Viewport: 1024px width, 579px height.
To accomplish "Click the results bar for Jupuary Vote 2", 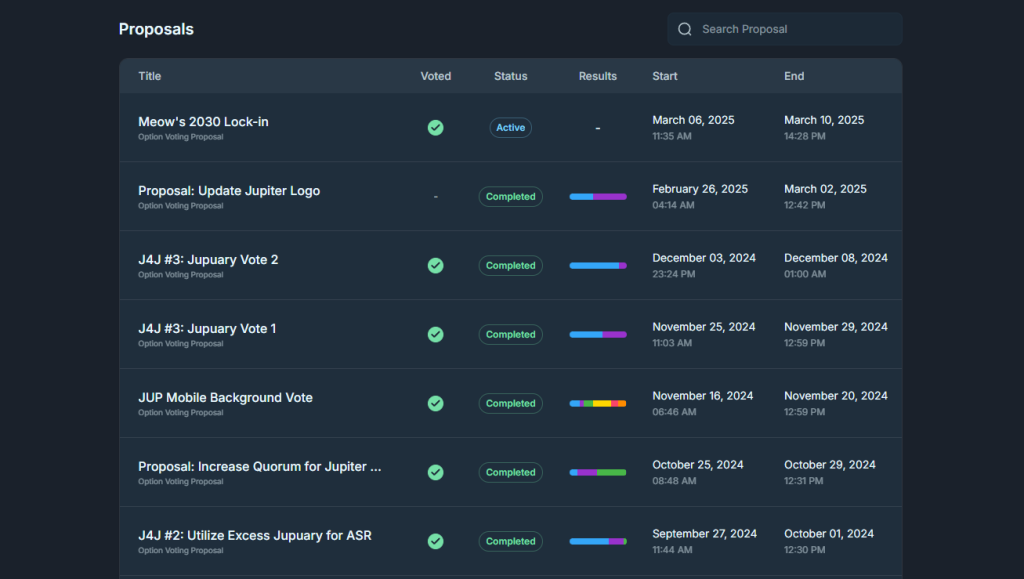I will click(597, 265).
